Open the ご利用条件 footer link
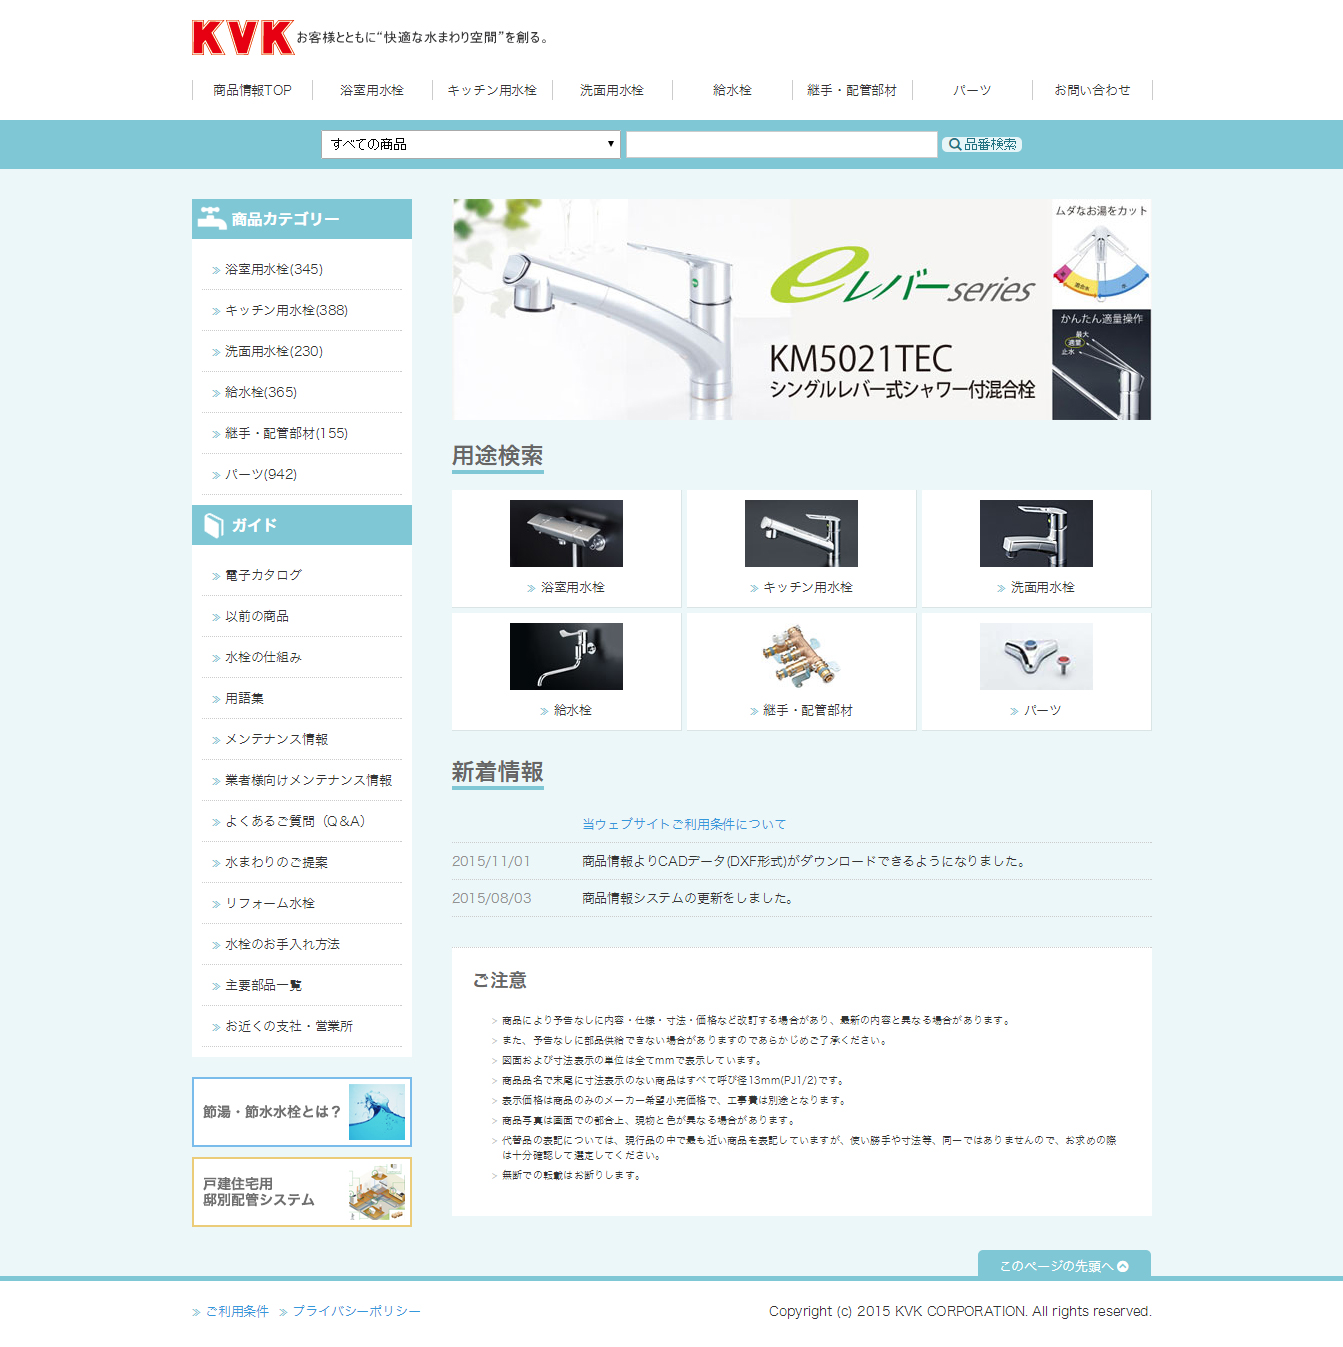The width and height of the screenshot is (1343, 1347). pyautogui.click(x=237, y=1311)
